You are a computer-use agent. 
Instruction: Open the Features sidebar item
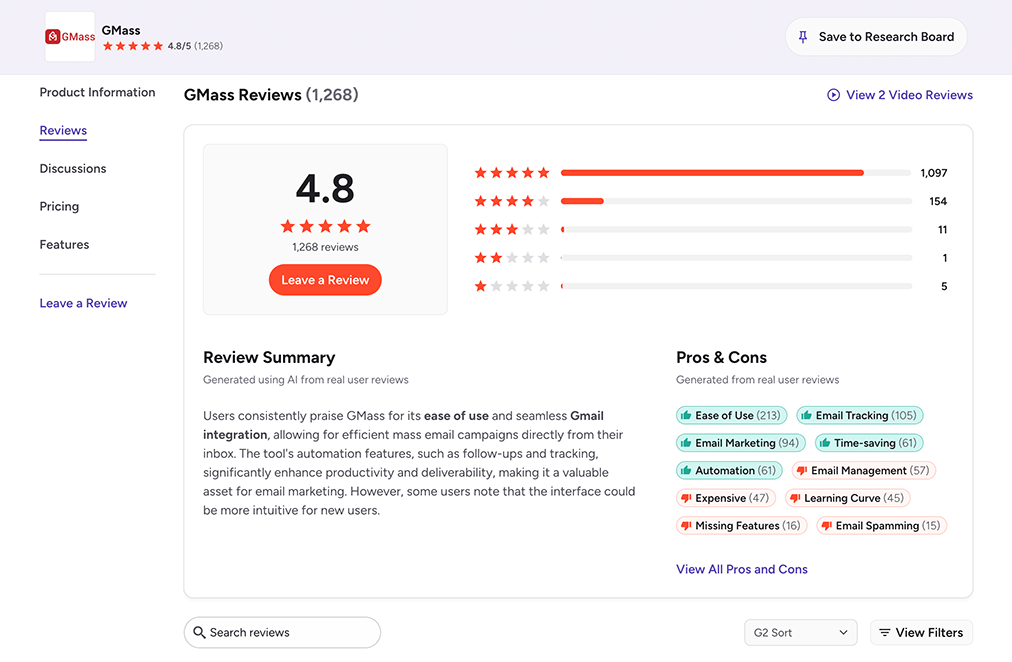[x=65, y=245]
